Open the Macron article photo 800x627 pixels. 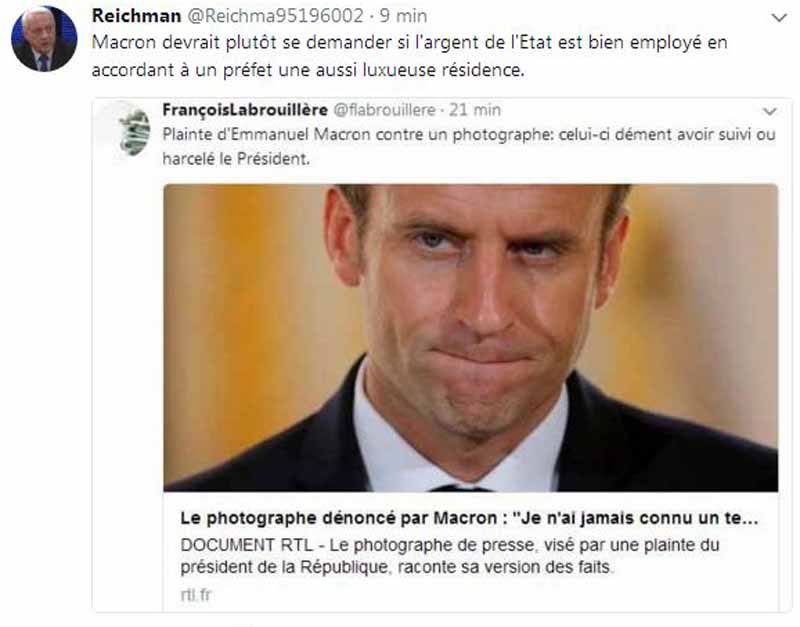pyautogui.click(x=470, y=338)
